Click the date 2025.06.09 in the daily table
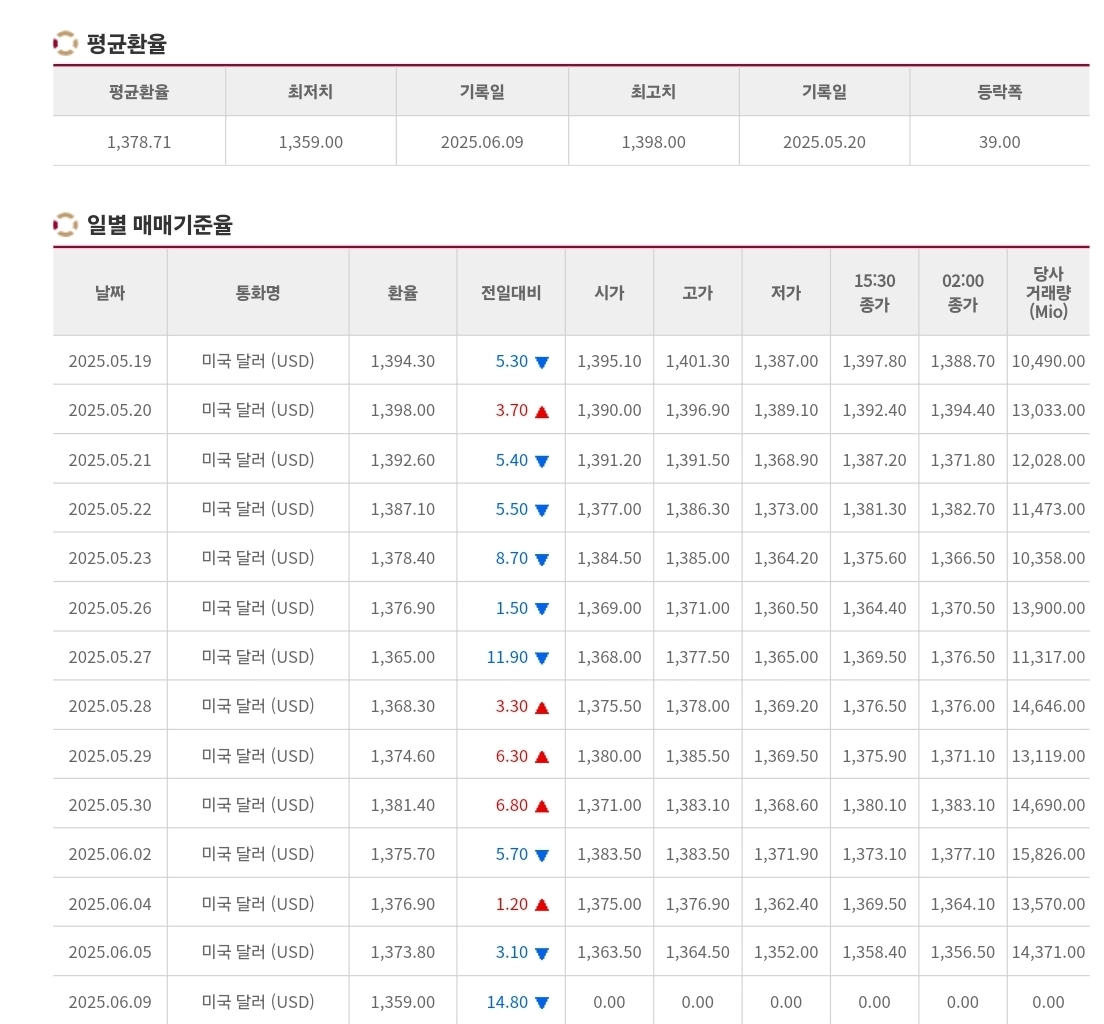This screenshot has height=1024, width=1104. click(110, 1002)
